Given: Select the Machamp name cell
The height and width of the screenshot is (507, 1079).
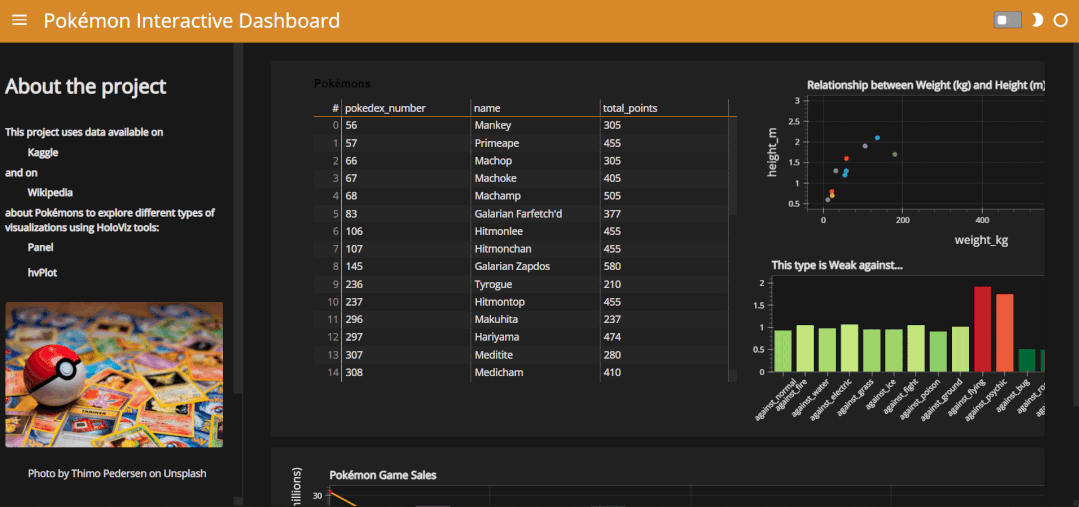Looking at the screenshot, I should (535, 196).
